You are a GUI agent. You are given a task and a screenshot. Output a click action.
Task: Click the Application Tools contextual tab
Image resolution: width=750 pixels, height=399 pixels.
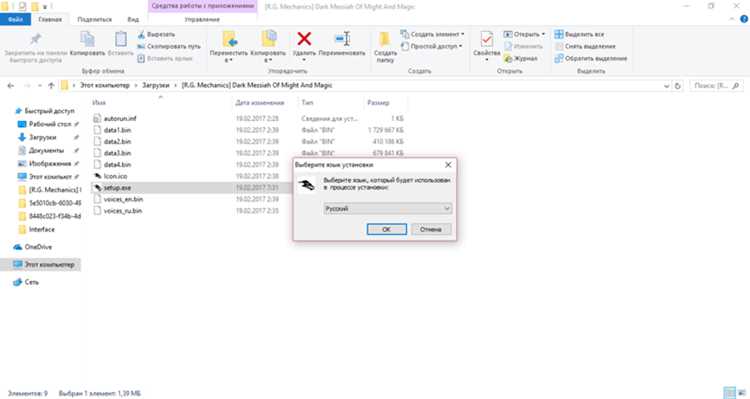pyautogui.click(x=203, y=6)
